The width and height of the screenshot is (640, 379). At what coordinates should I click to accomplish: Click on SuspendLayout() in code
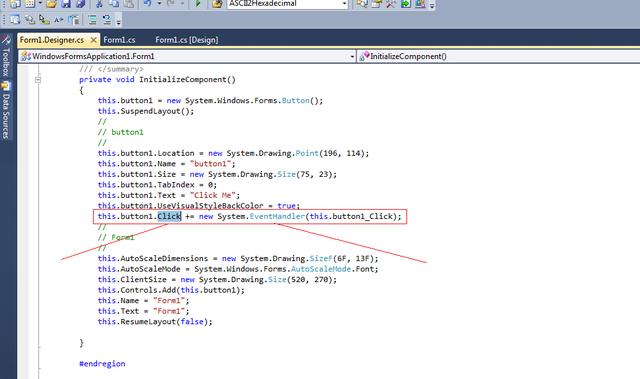155,111
